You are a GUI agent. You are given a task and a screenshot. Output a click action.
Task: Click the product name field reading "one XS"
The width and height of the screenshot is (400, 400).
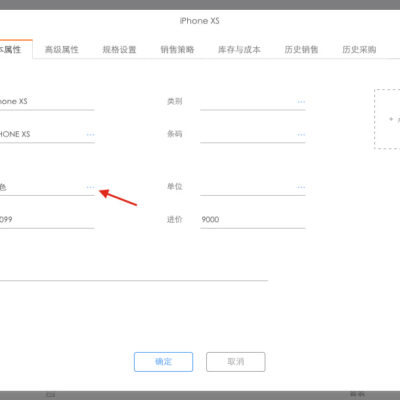47,102
